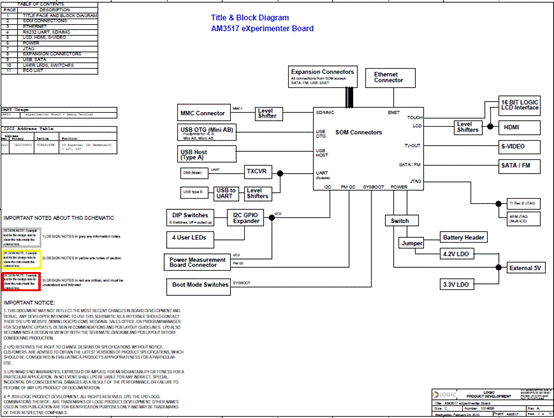This screenshot has width=554, height=418.
Task: Click the Boot Mode Switches block
Action: point(198,287)
